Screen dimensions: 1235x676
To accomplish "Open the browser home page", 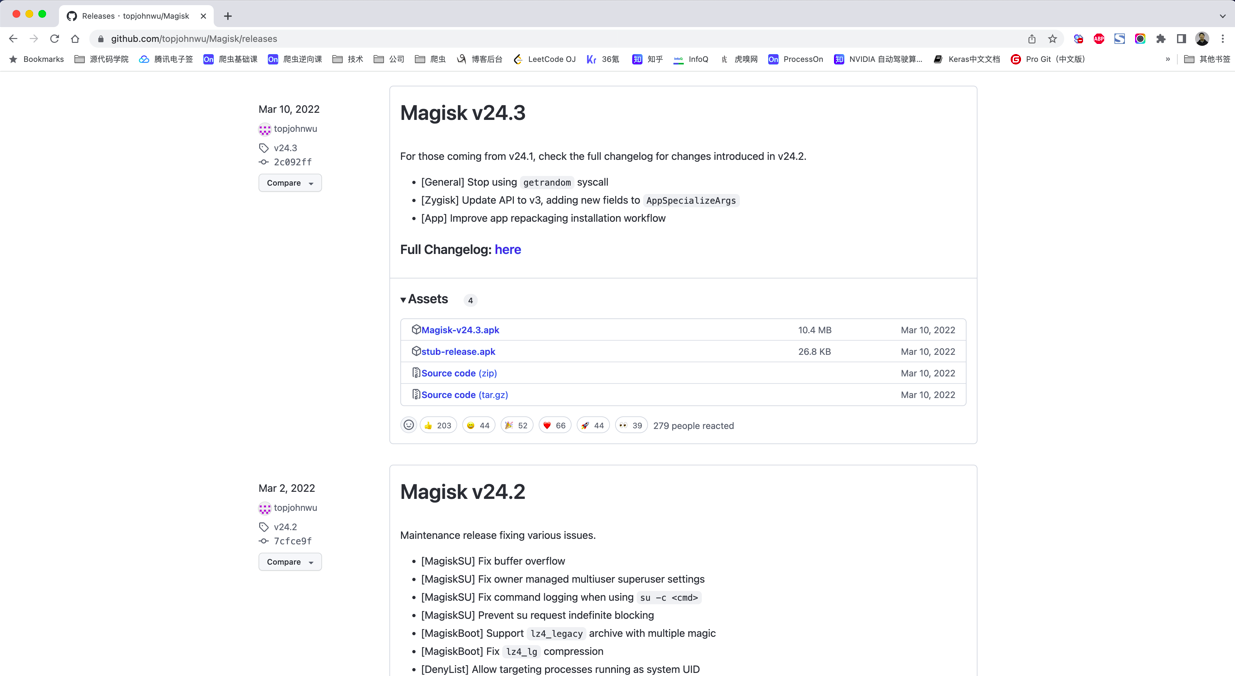I will tap(75, 39).
